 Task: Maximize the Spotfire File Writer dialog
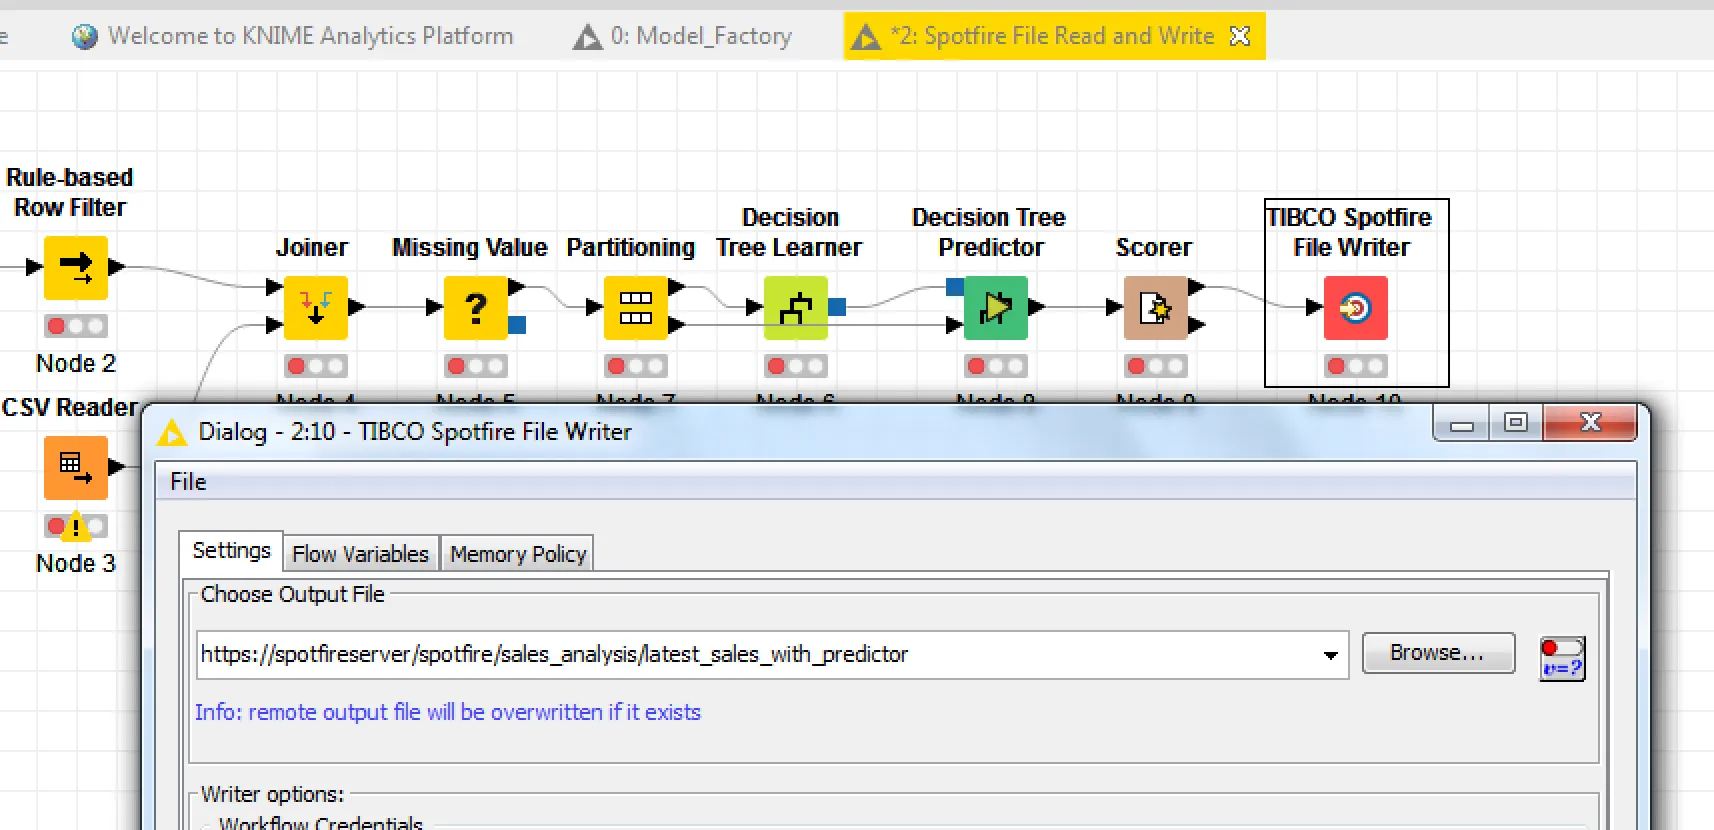(x=1516, y=422)
